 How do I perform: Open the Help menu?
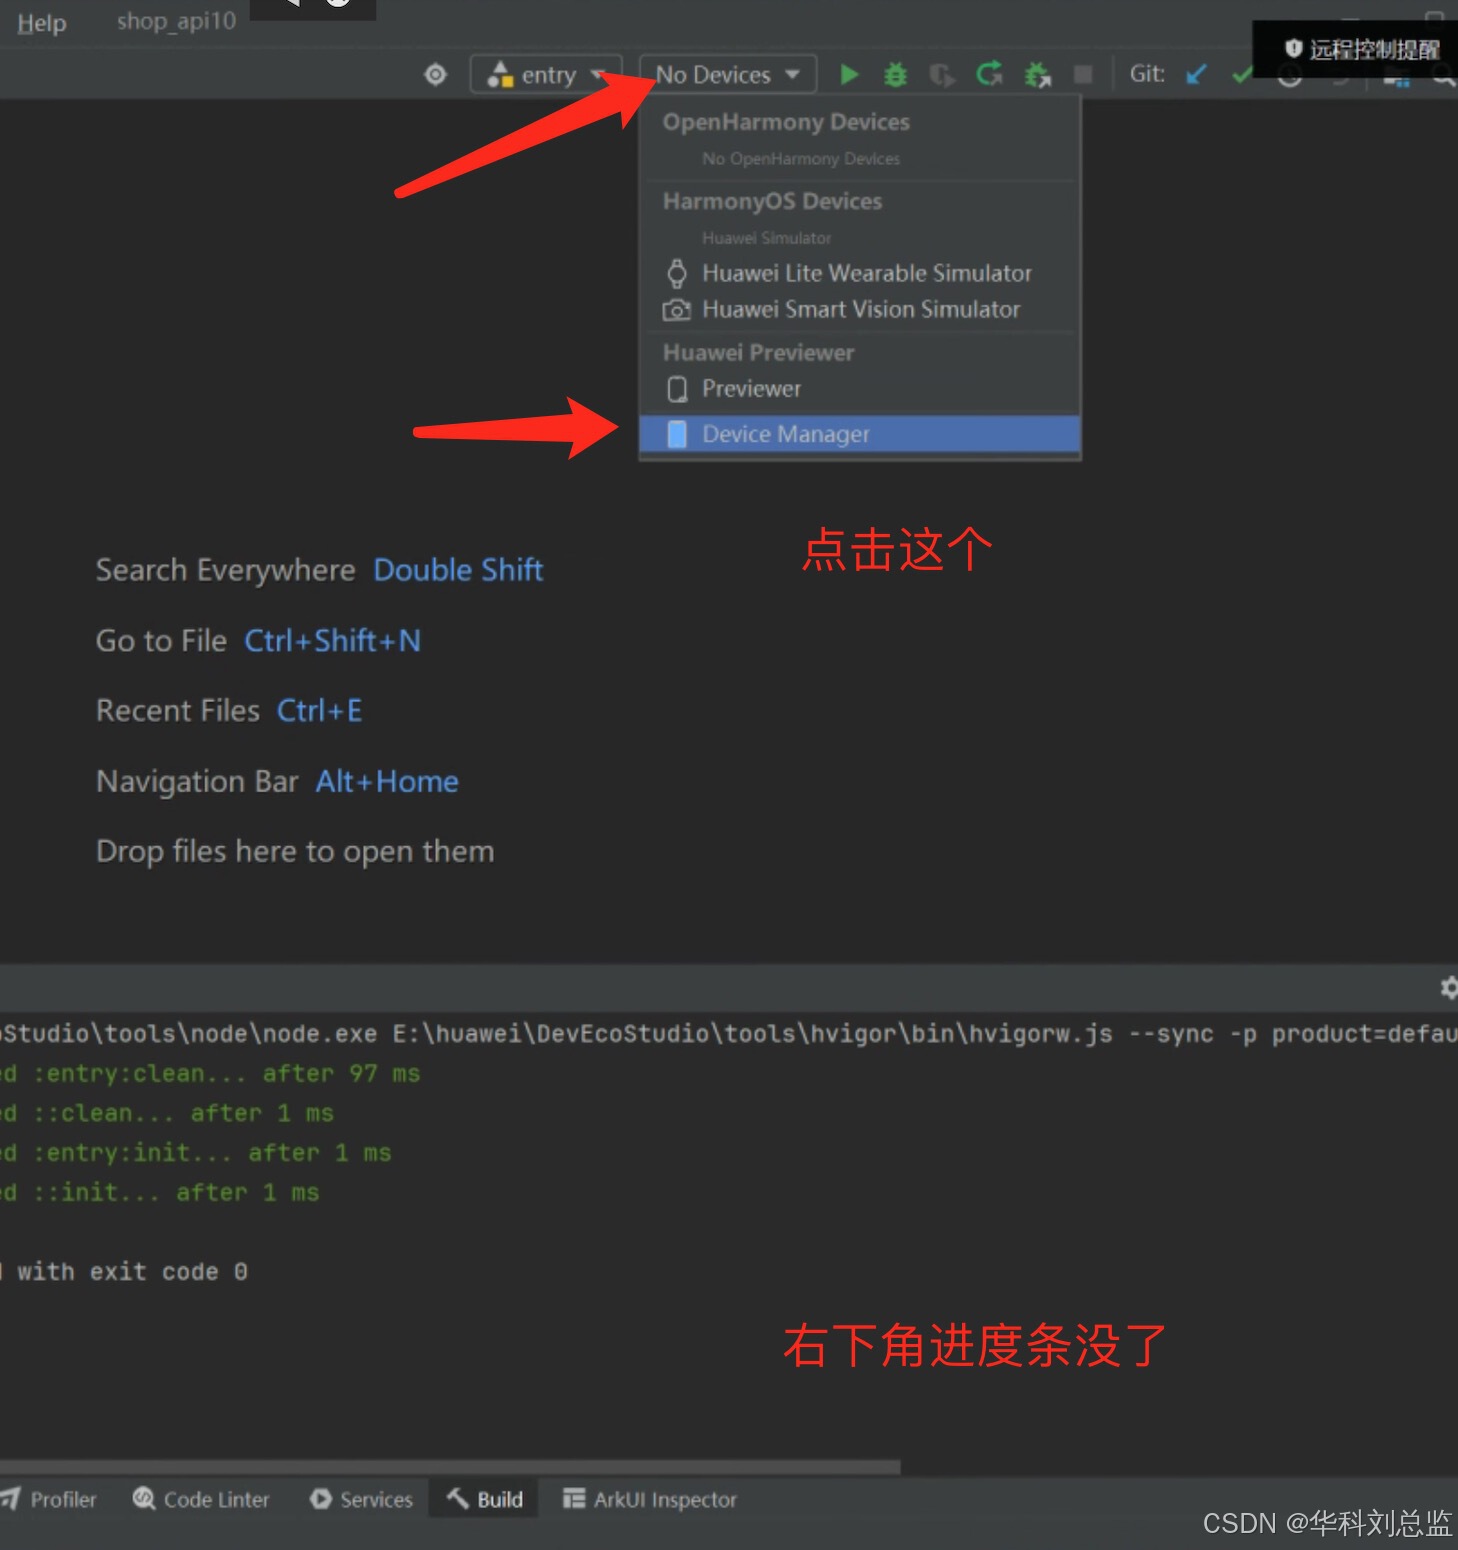42,23
